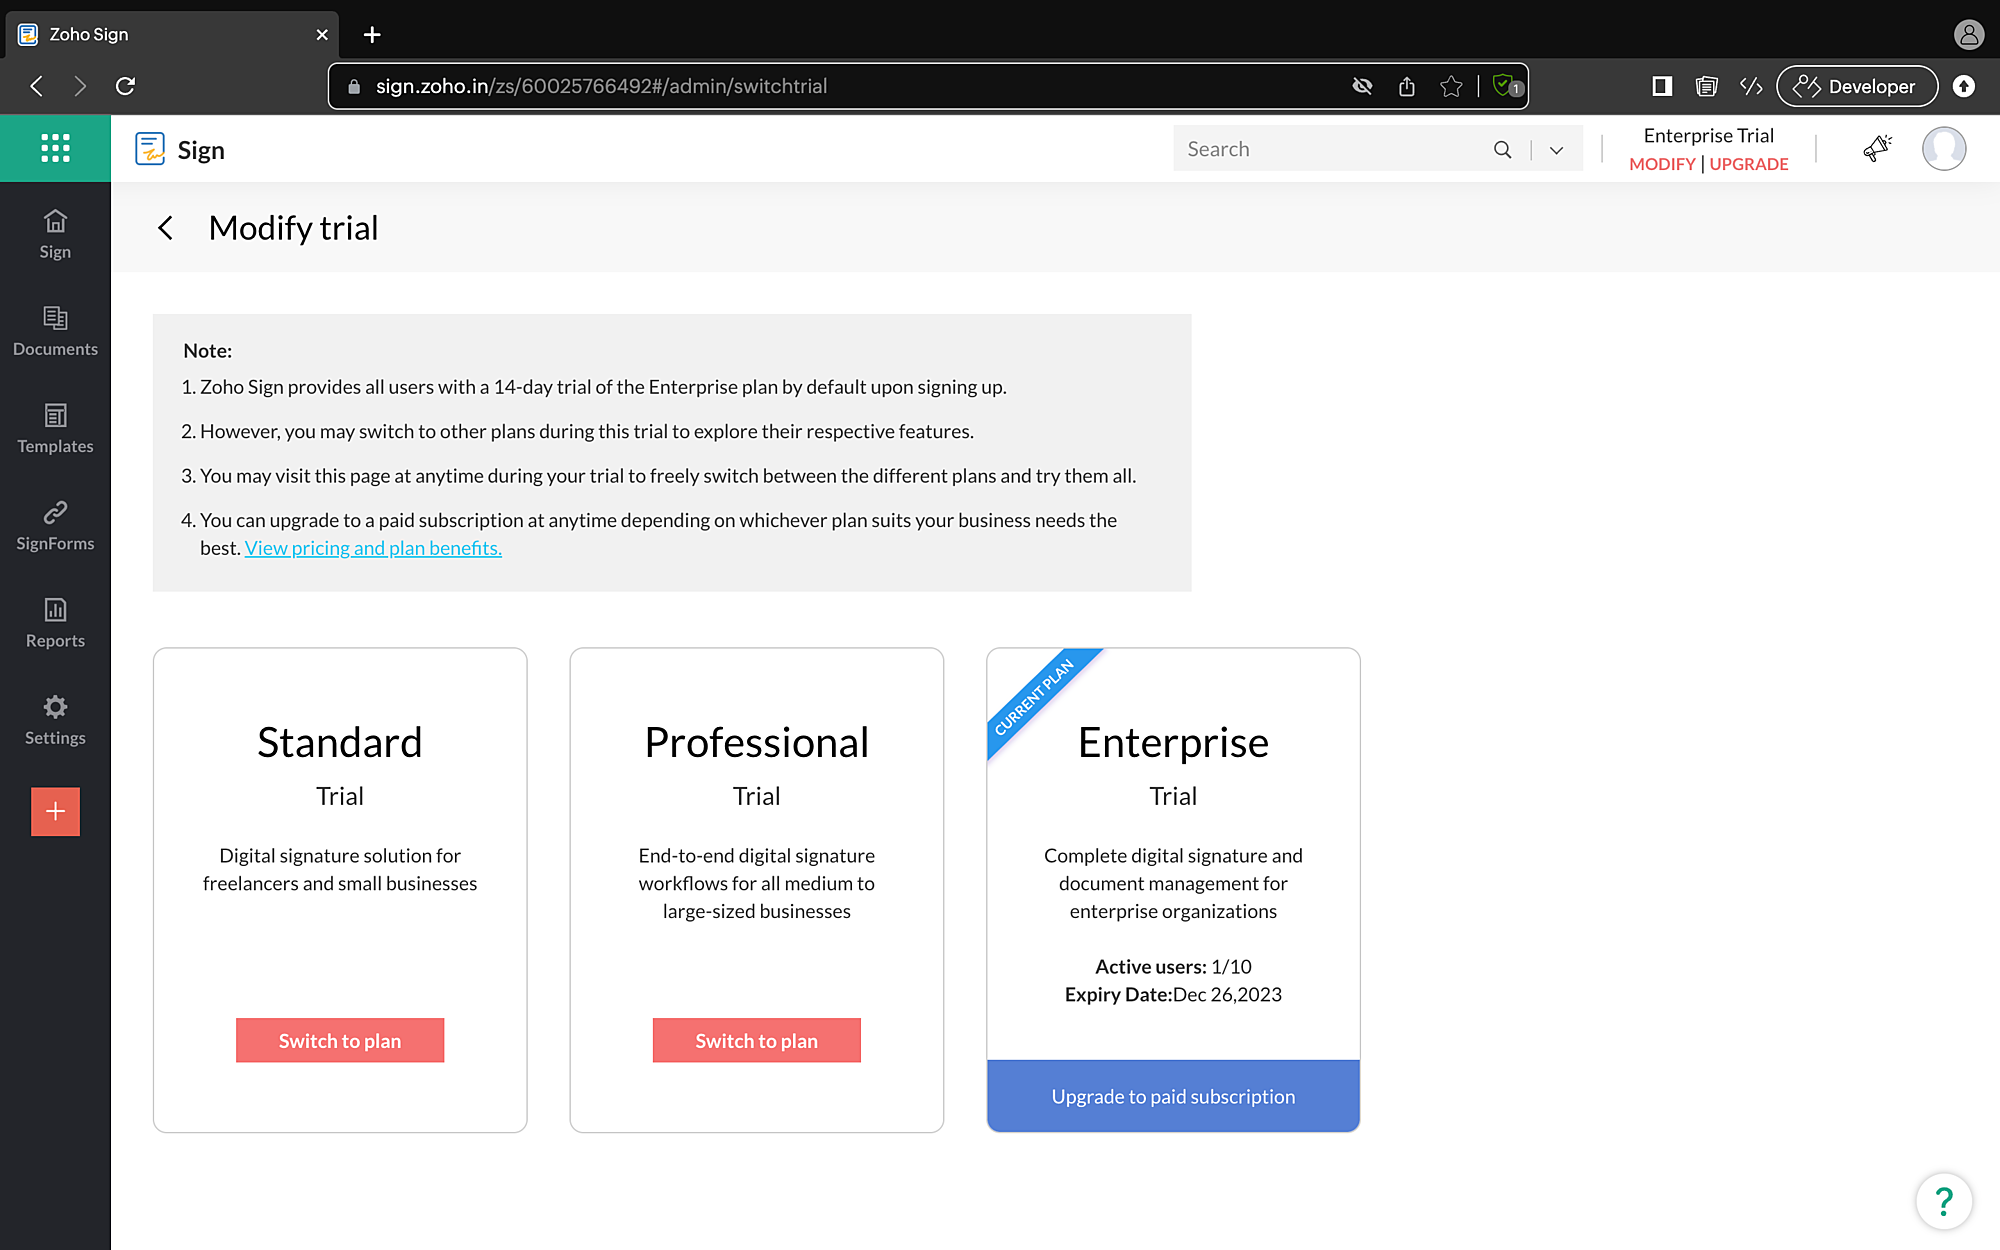Select the Zoho Sign browser tab
2000x1250 pixels.
[x=172, y=34]
